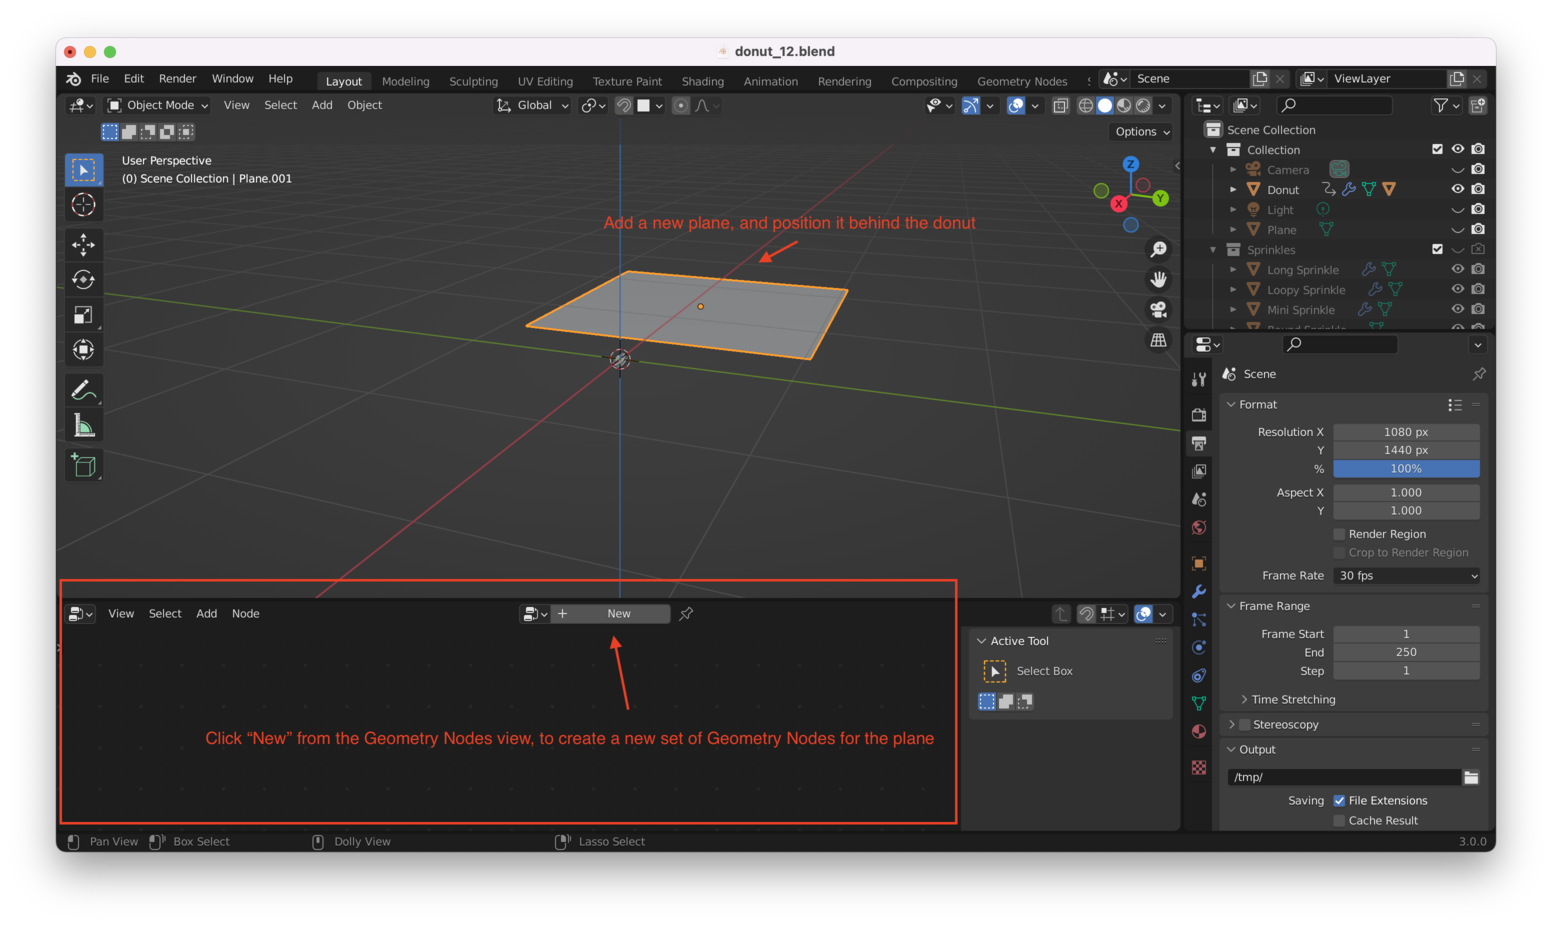Screen dimensions: 1552x926
Task: Hide the Donut object in outliner
Action: (1457, 189)
